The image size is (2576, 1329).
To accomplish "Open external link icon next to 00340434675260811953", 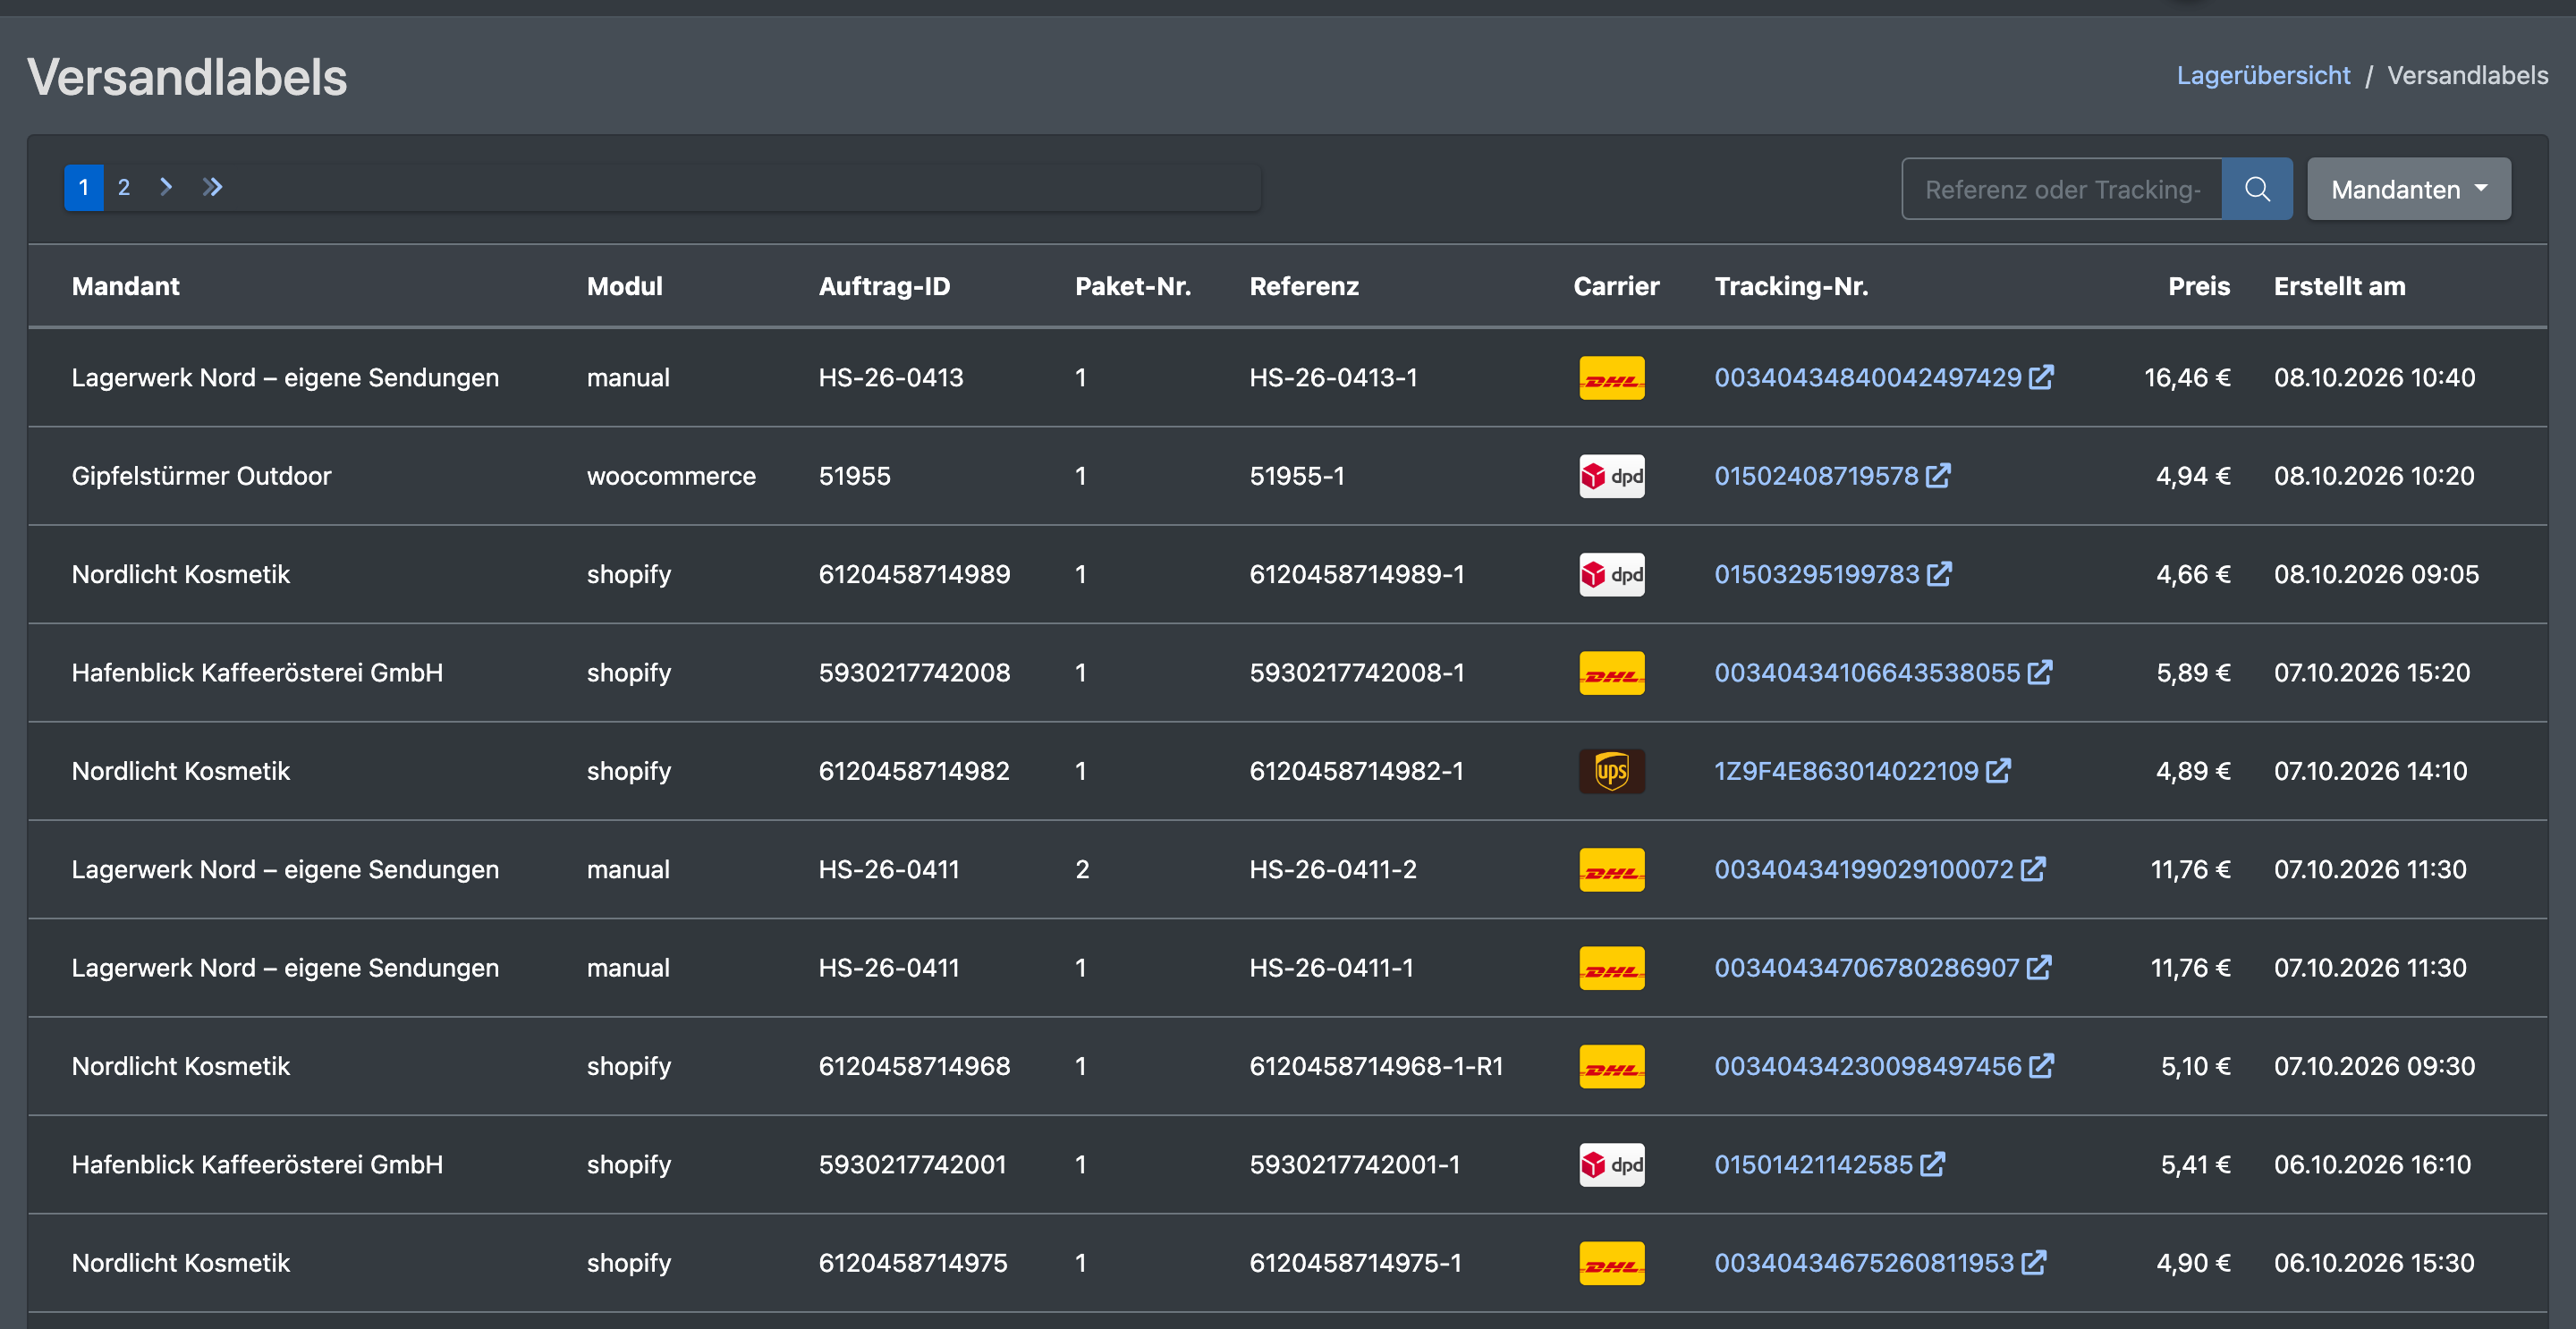I will click(x=2033, y=1262).
